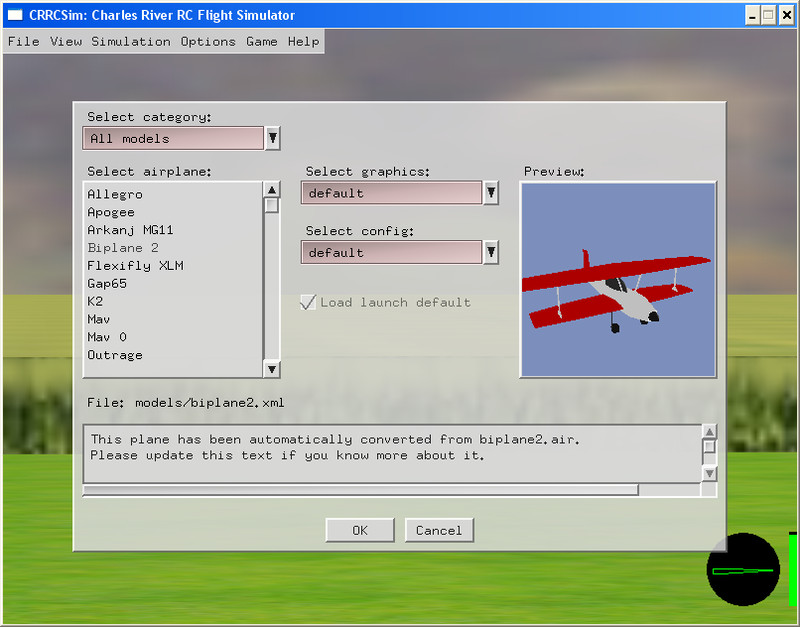Click the CRRCSim window title icon
Screen dimensions: 800x627
[x=15, y=15]
